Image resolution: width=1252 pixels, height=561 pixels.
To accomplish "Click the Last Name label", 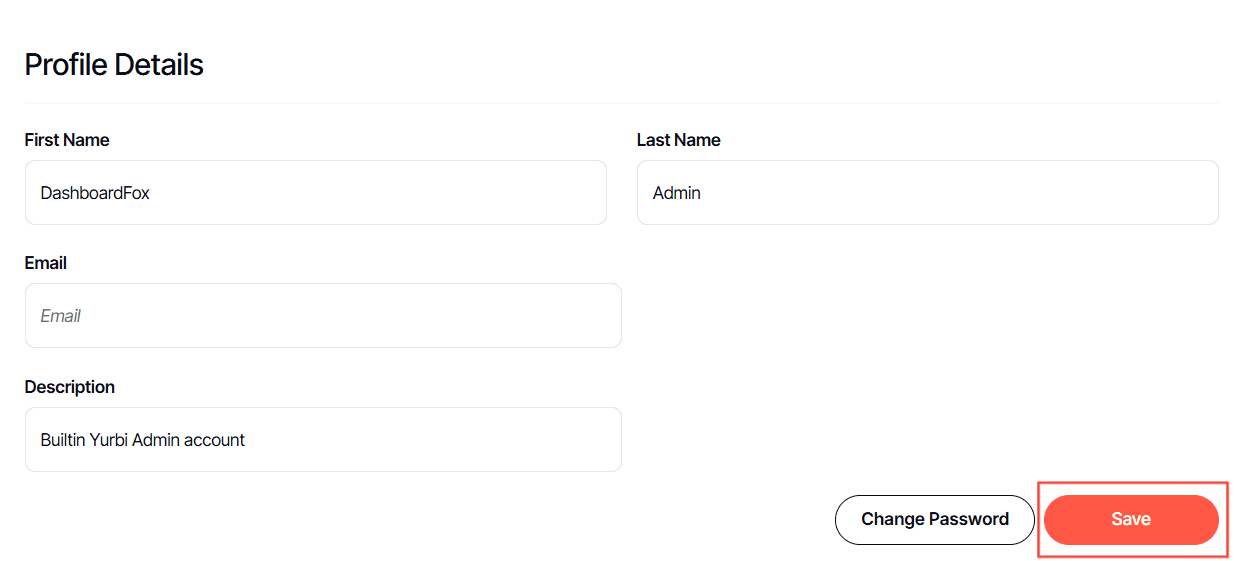I will click(678, 140).
